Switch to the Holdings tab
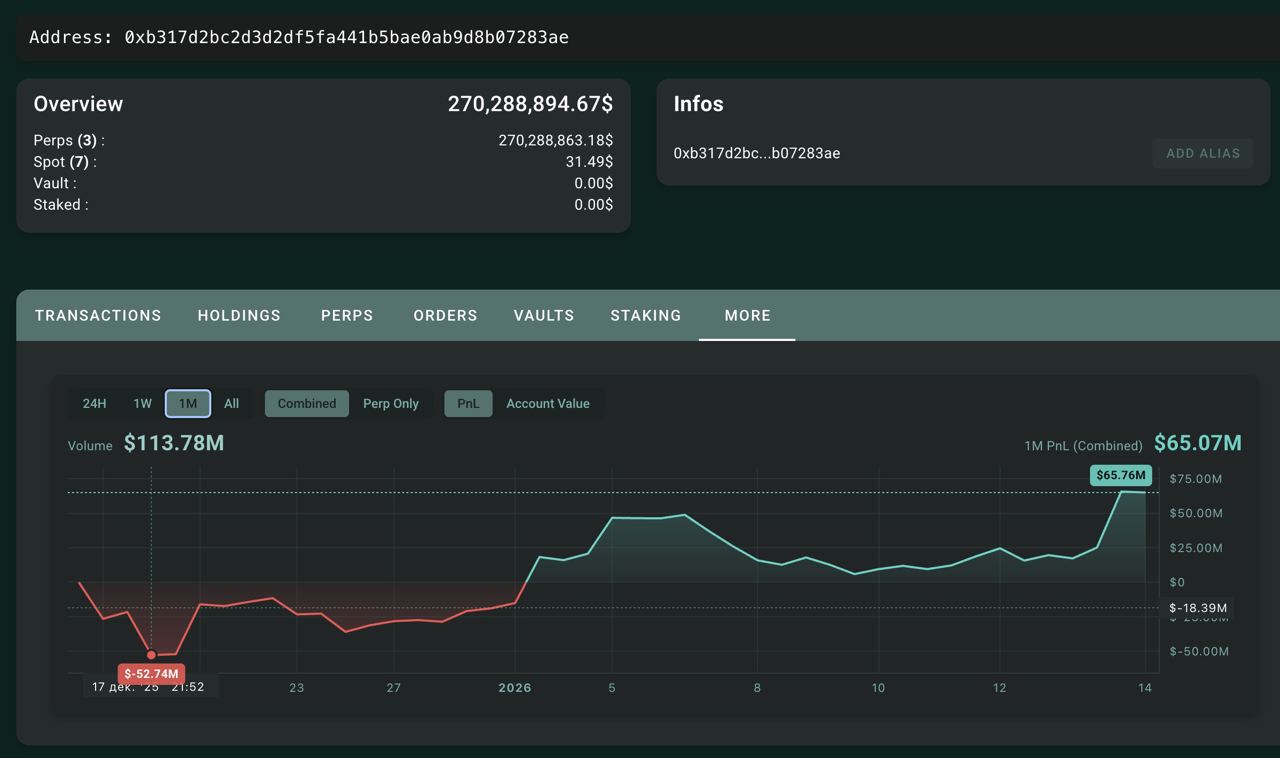Image resolution: width=1280 pixels, height=758 pixels. point(239,315)
